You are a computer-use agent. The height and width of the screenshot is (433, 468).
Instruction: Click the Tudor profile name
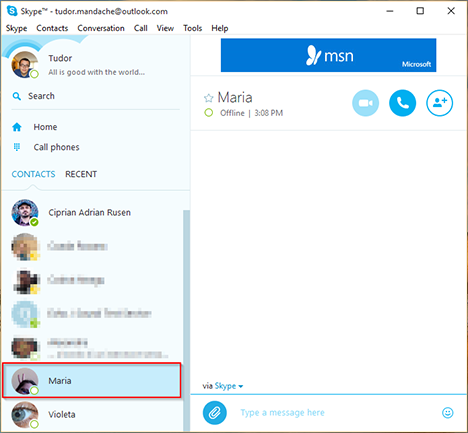click(60, 58)
